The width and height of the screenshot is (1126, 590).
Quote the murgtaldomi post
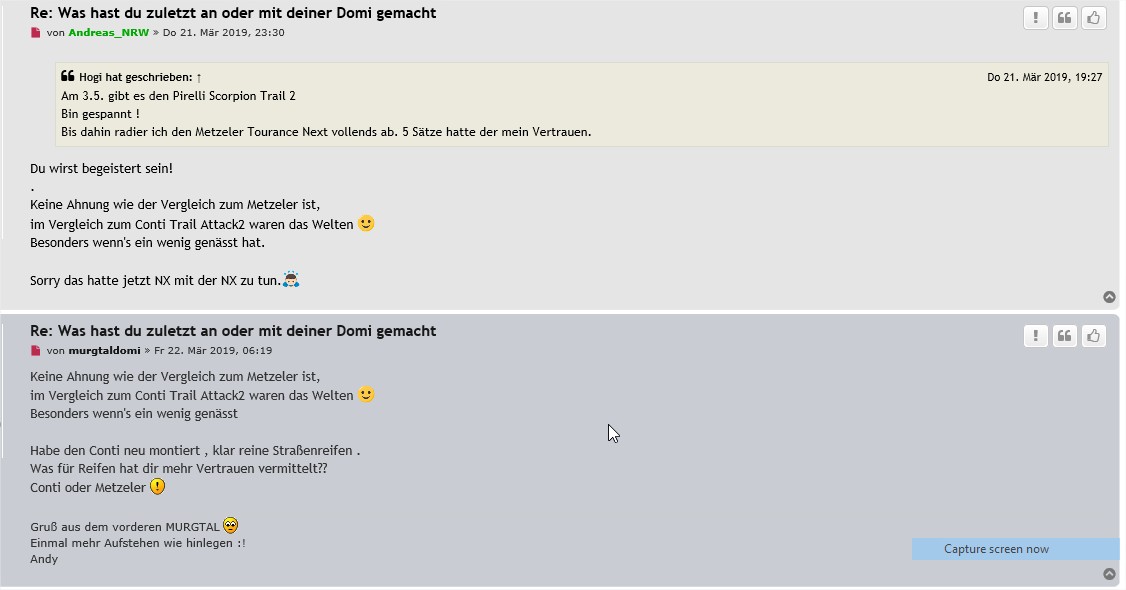[1065, 336]
